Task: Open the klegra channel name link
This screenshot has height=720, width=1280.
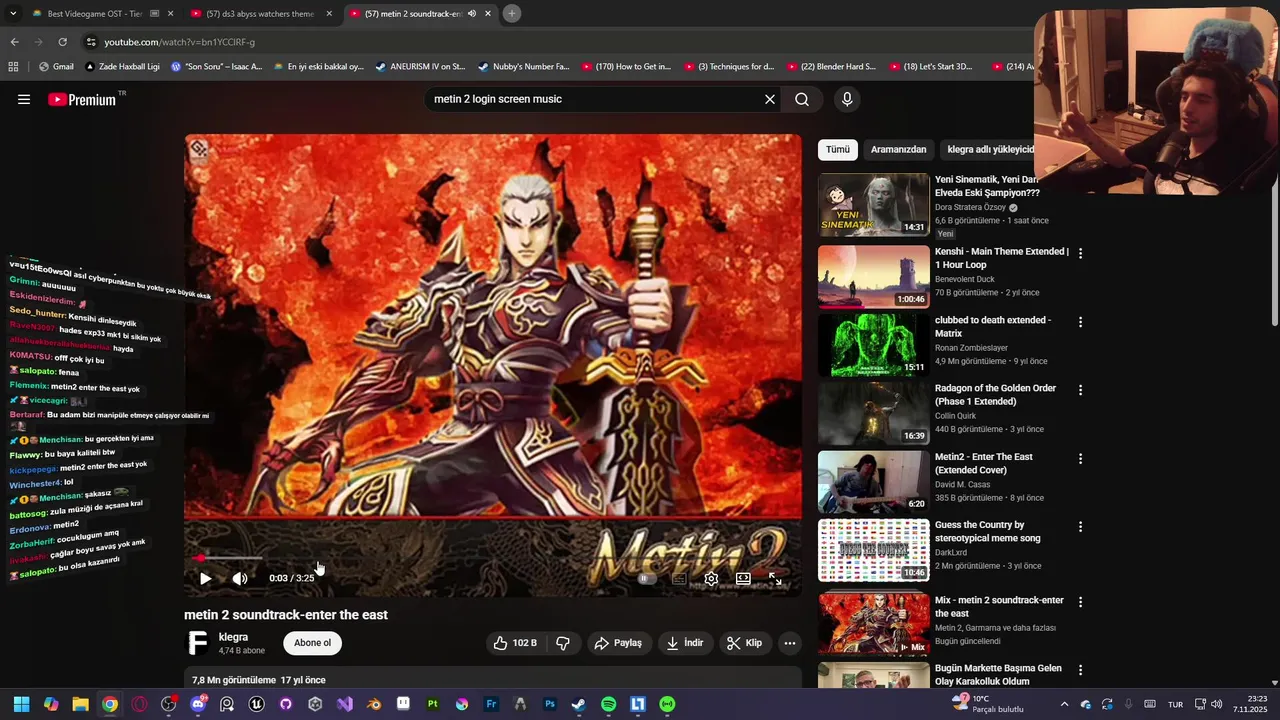Action: (233, 637)
